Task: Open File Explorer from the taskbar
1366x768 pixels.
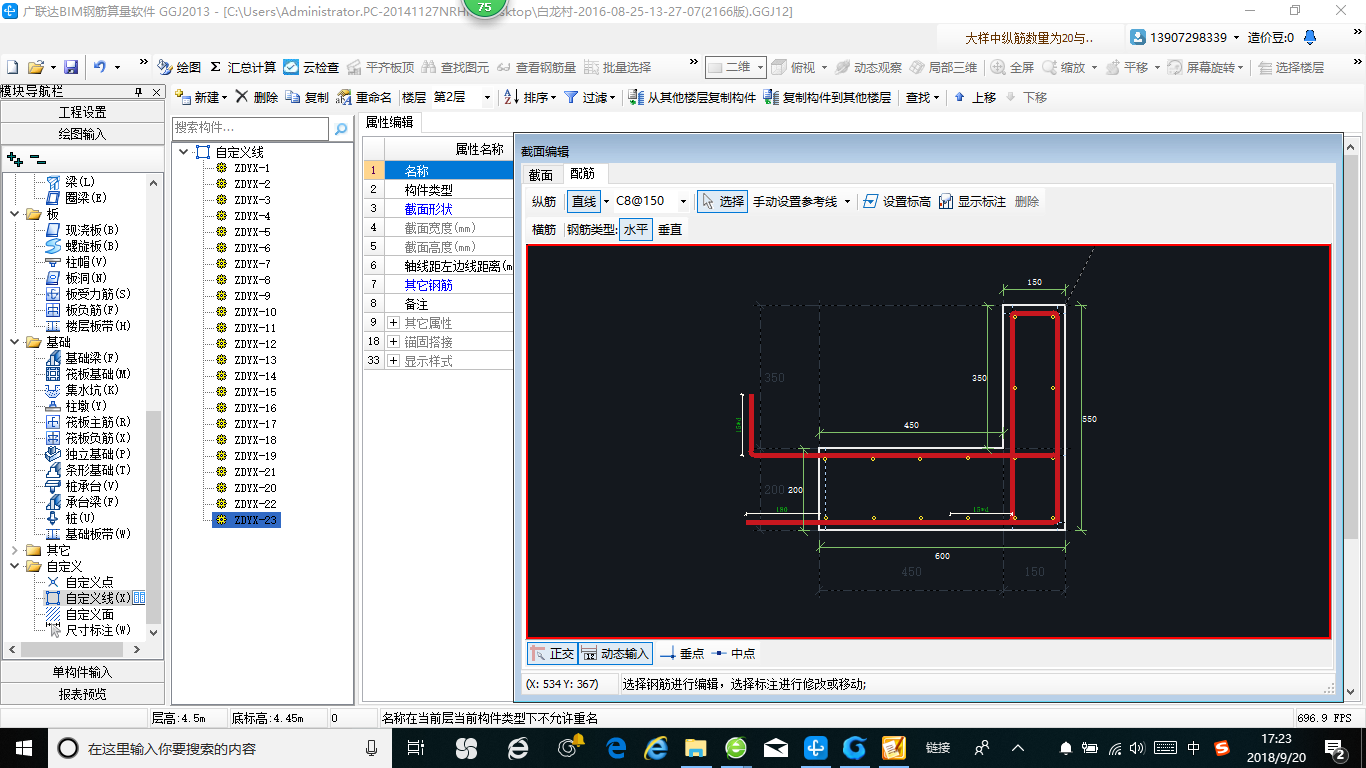Action: point(695,747)
